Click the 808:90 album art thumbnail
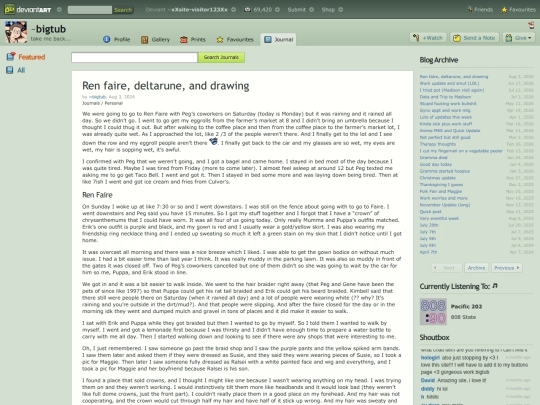The width and height of the screenshot is (540, 405). (433, 312)
